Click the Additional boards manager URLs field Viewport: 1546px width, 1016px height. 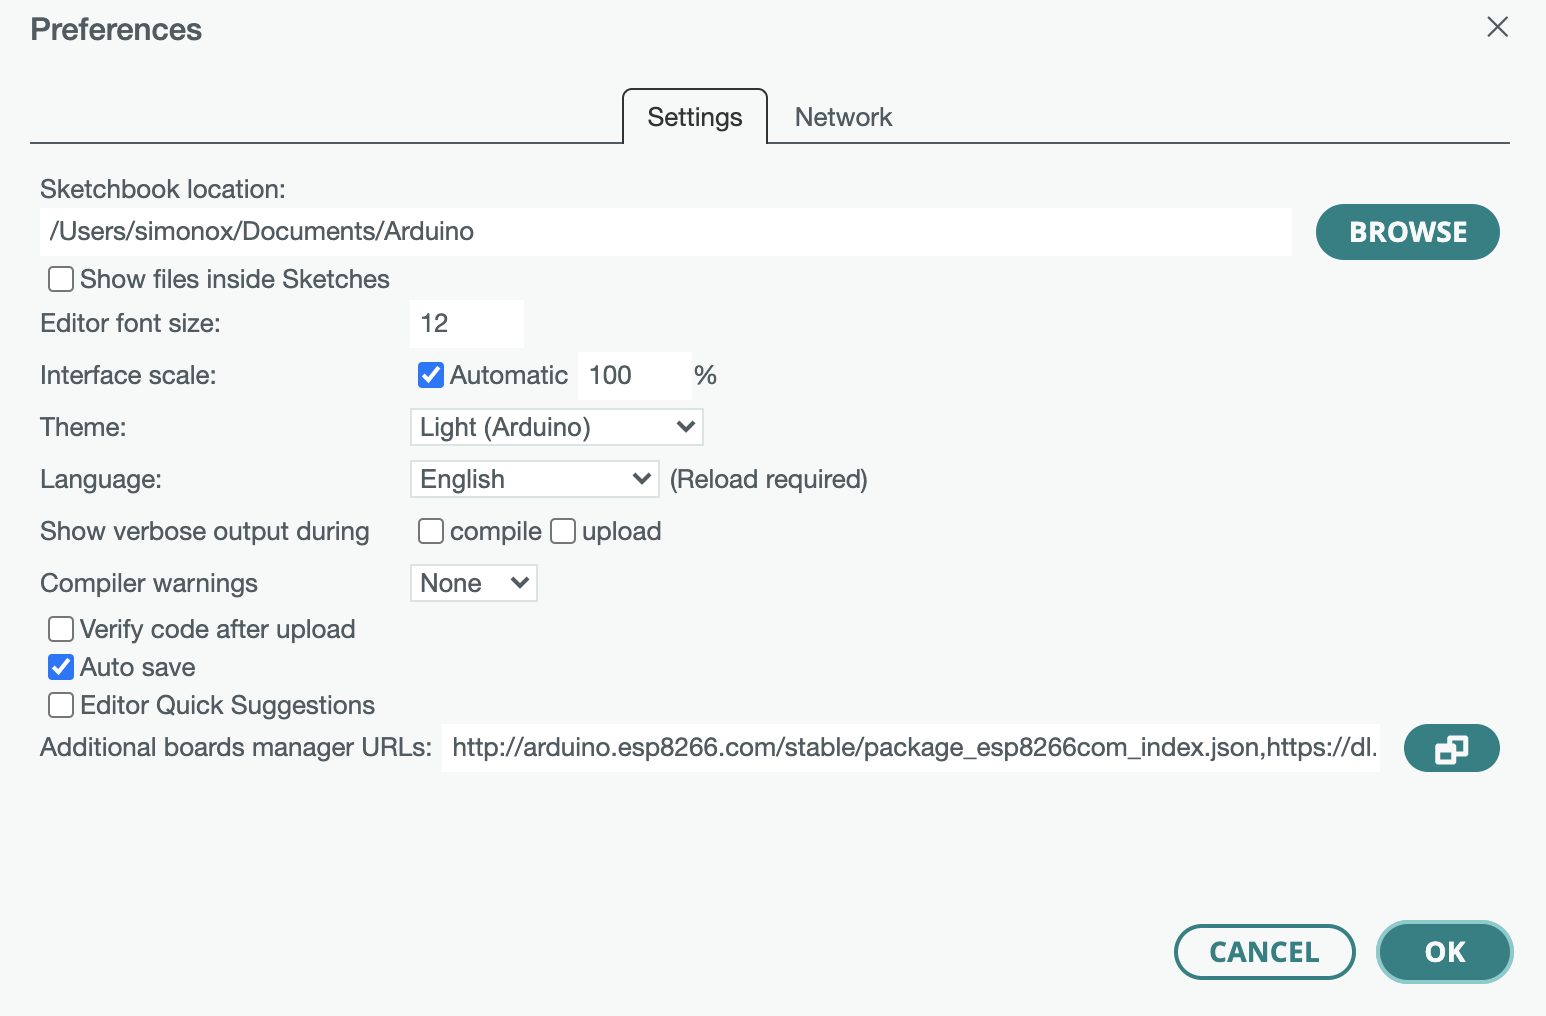click(x=911, y=748)
